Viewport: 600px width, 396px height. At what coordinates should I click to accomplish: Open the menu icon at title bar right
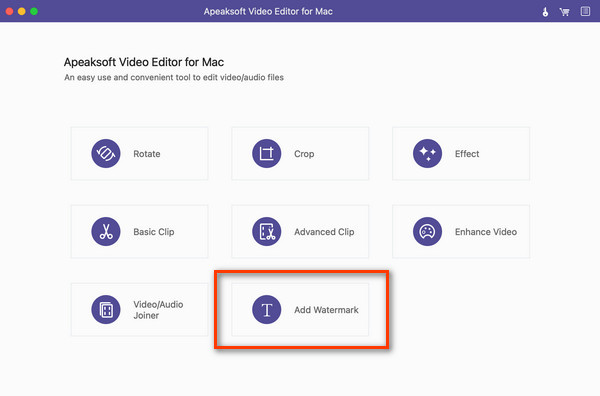585,11
